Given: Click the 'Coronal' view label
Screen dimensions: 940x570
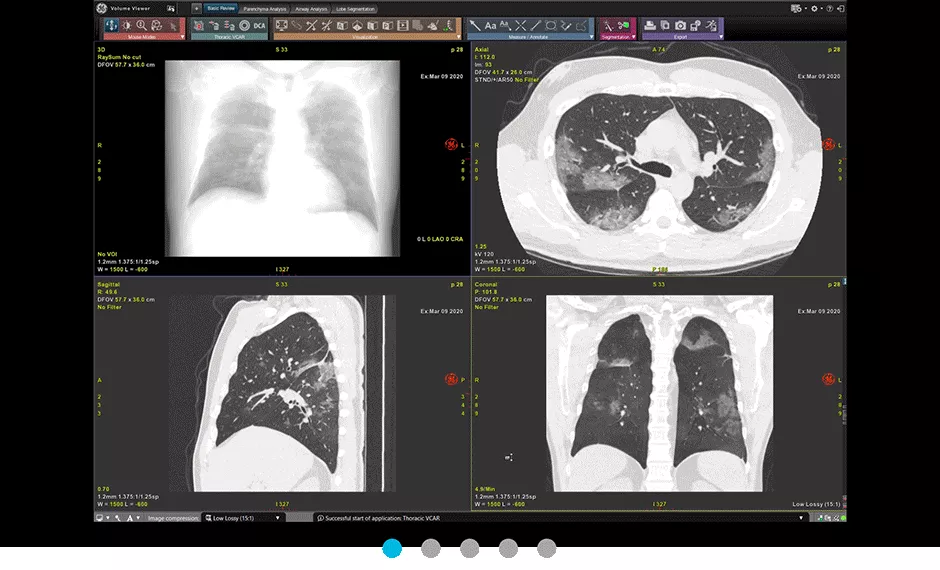Looking at the screenshot, I should [x=486, y=284].
